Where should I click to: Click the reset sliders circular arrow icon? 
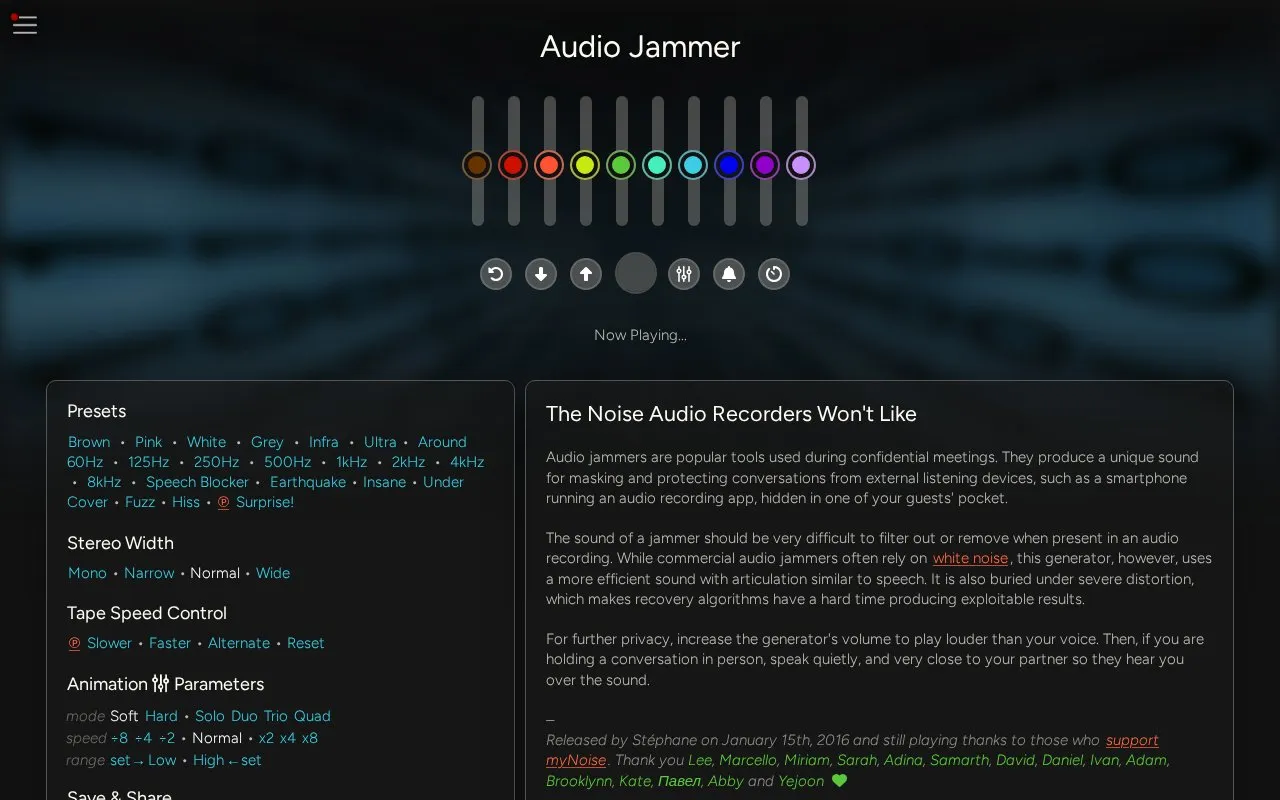tap(496, 274)
